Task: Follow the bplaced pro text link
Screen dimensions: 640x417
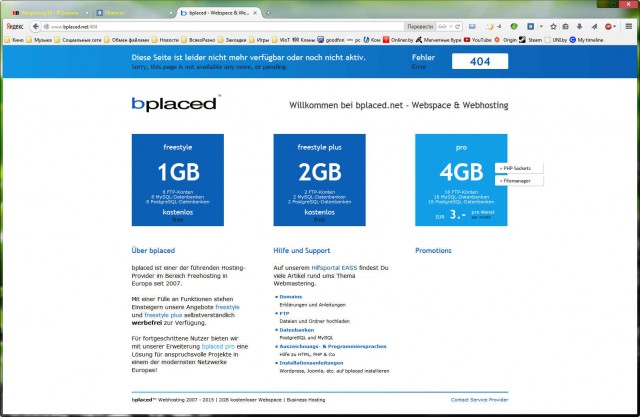Action: (218, 346)
